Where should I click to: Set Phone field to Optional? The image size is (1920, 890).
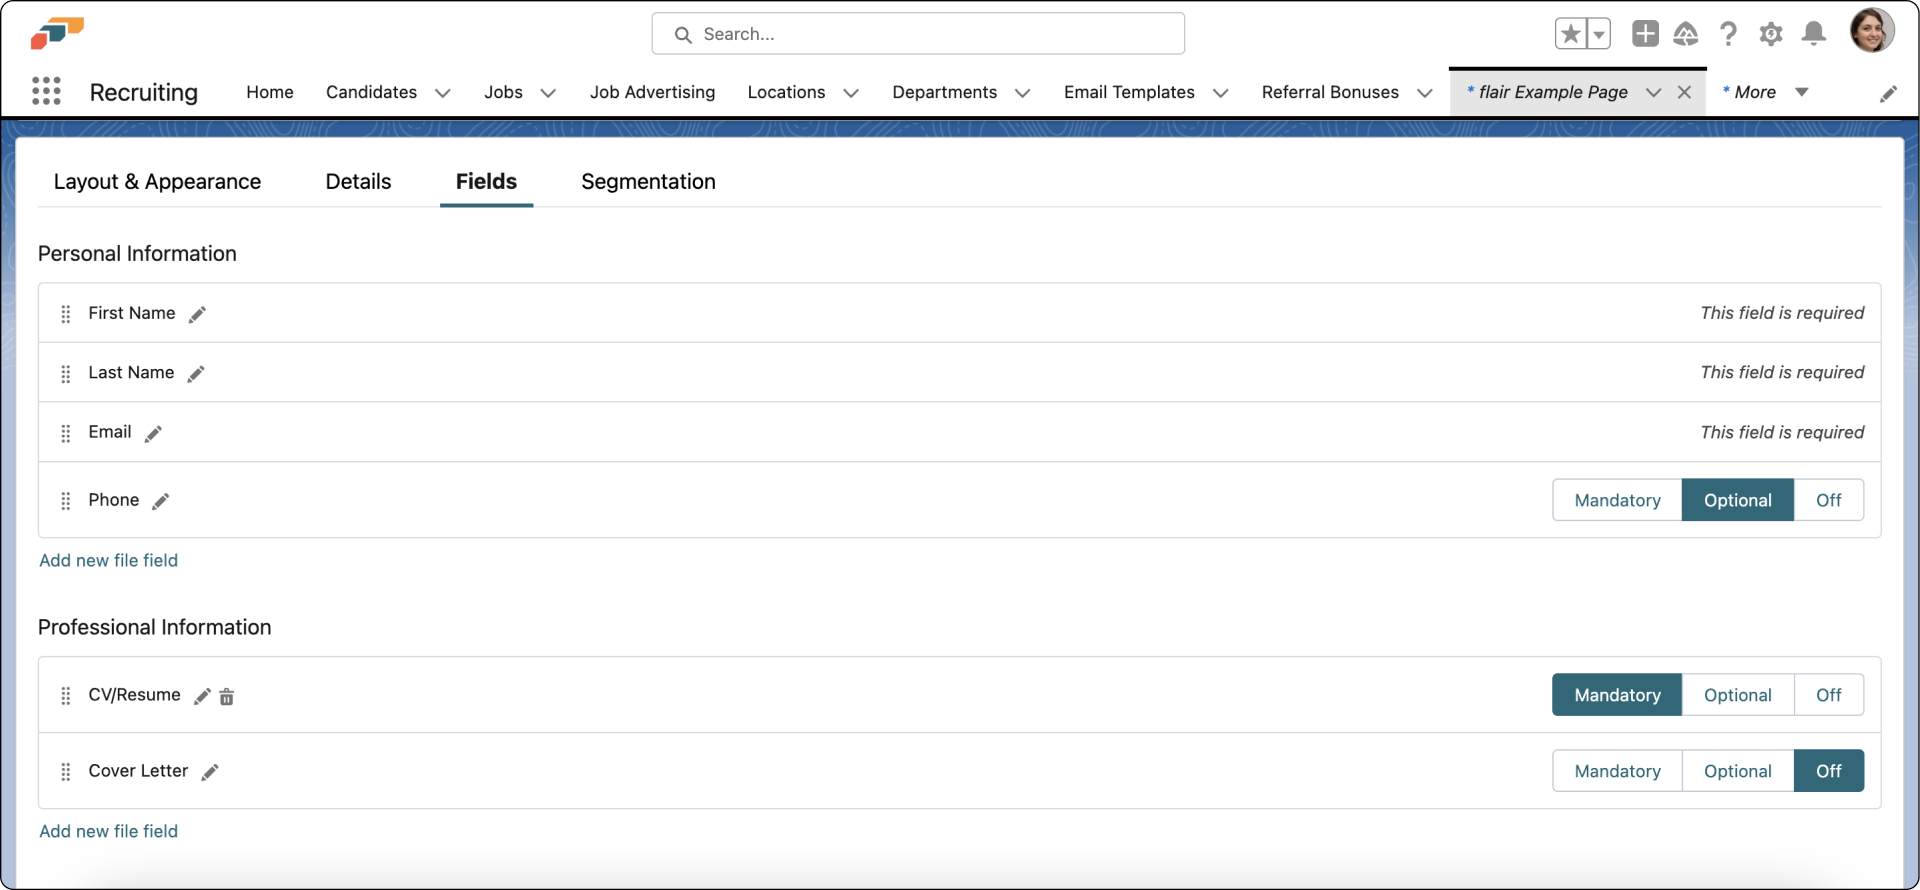tap(1738, 500)
